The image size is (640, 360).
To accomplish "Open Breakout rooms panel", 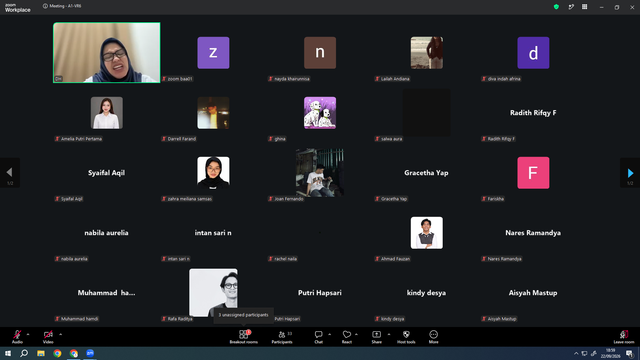I will click(244, 337).
